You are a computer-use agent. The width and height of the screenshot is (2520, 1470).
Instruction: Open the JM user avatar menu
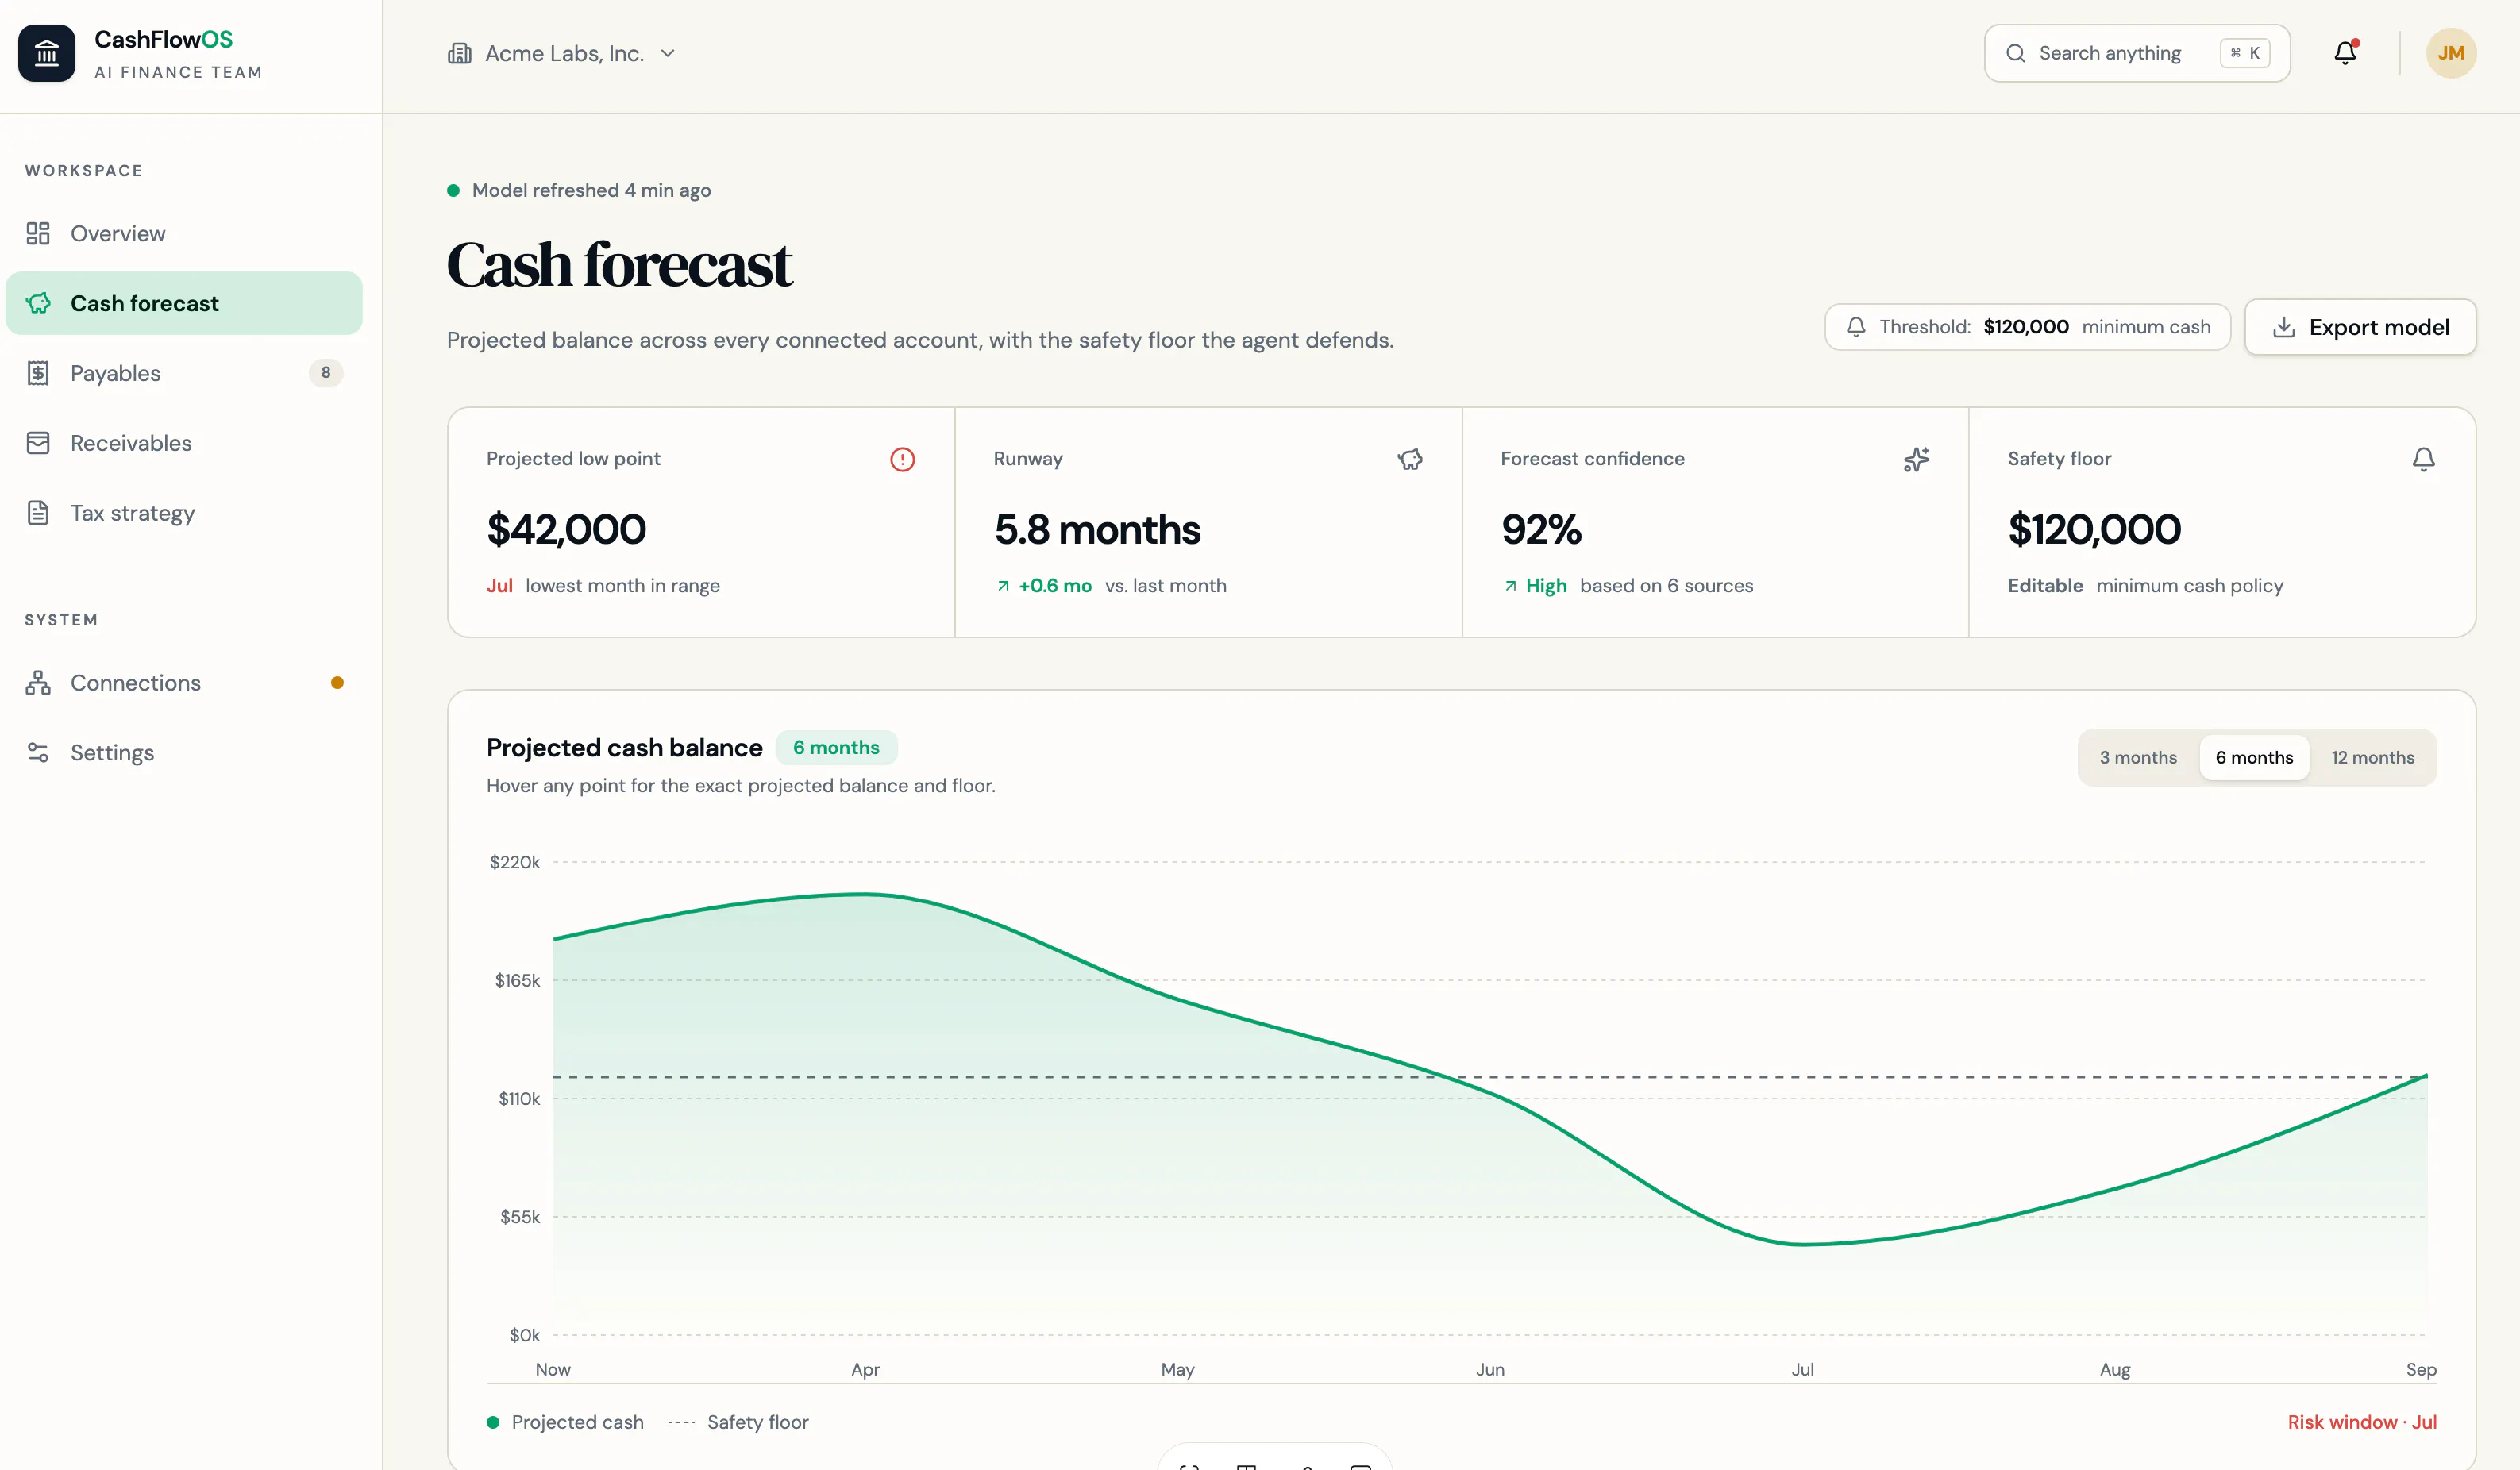click(2451, 53)
